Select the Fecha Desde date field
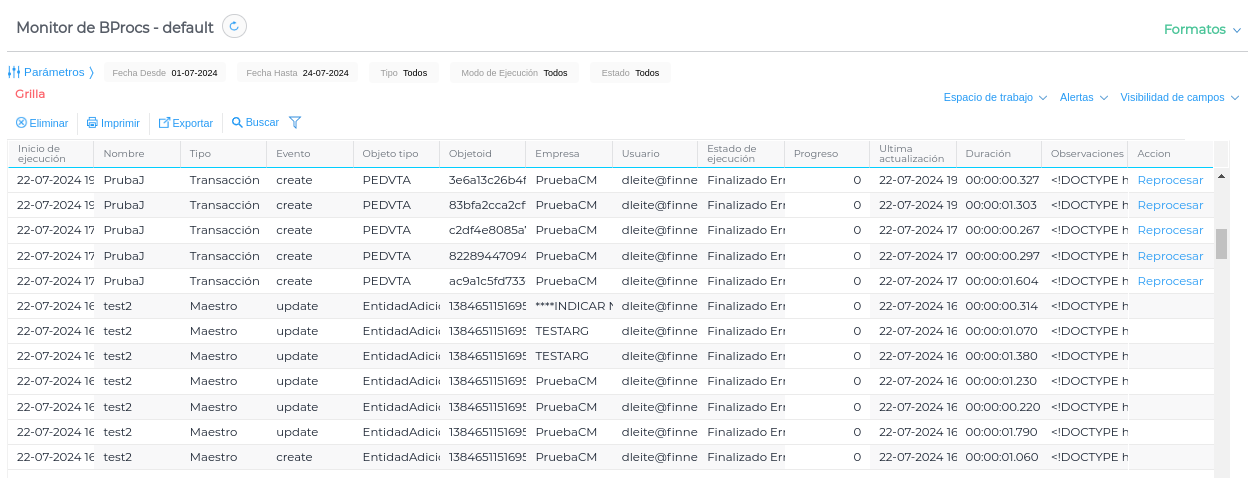 [x=168, y=73]
